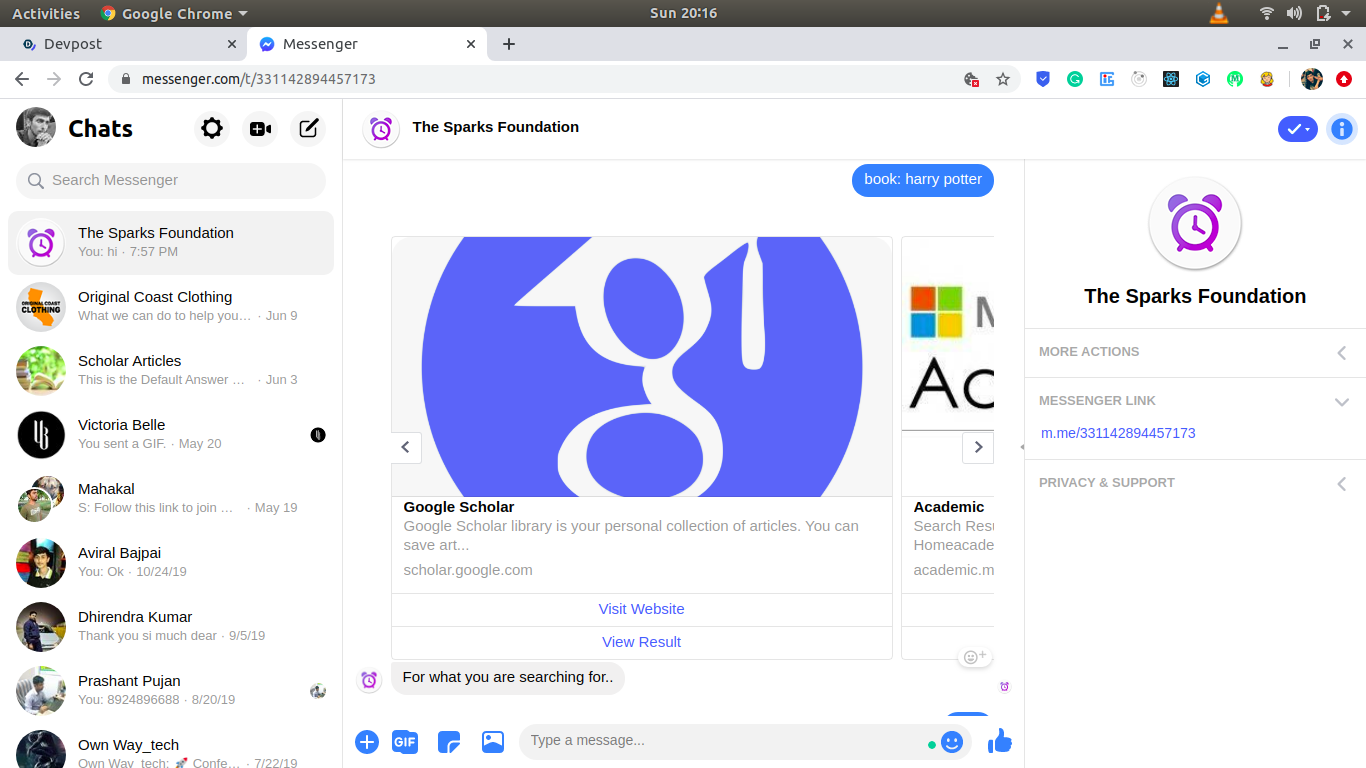Open clock and calendar menu

(683, 13)
